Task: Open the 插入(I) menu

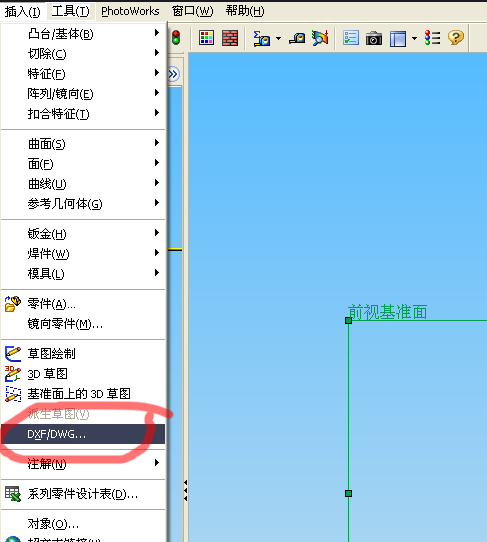Action: coord(22,11)
